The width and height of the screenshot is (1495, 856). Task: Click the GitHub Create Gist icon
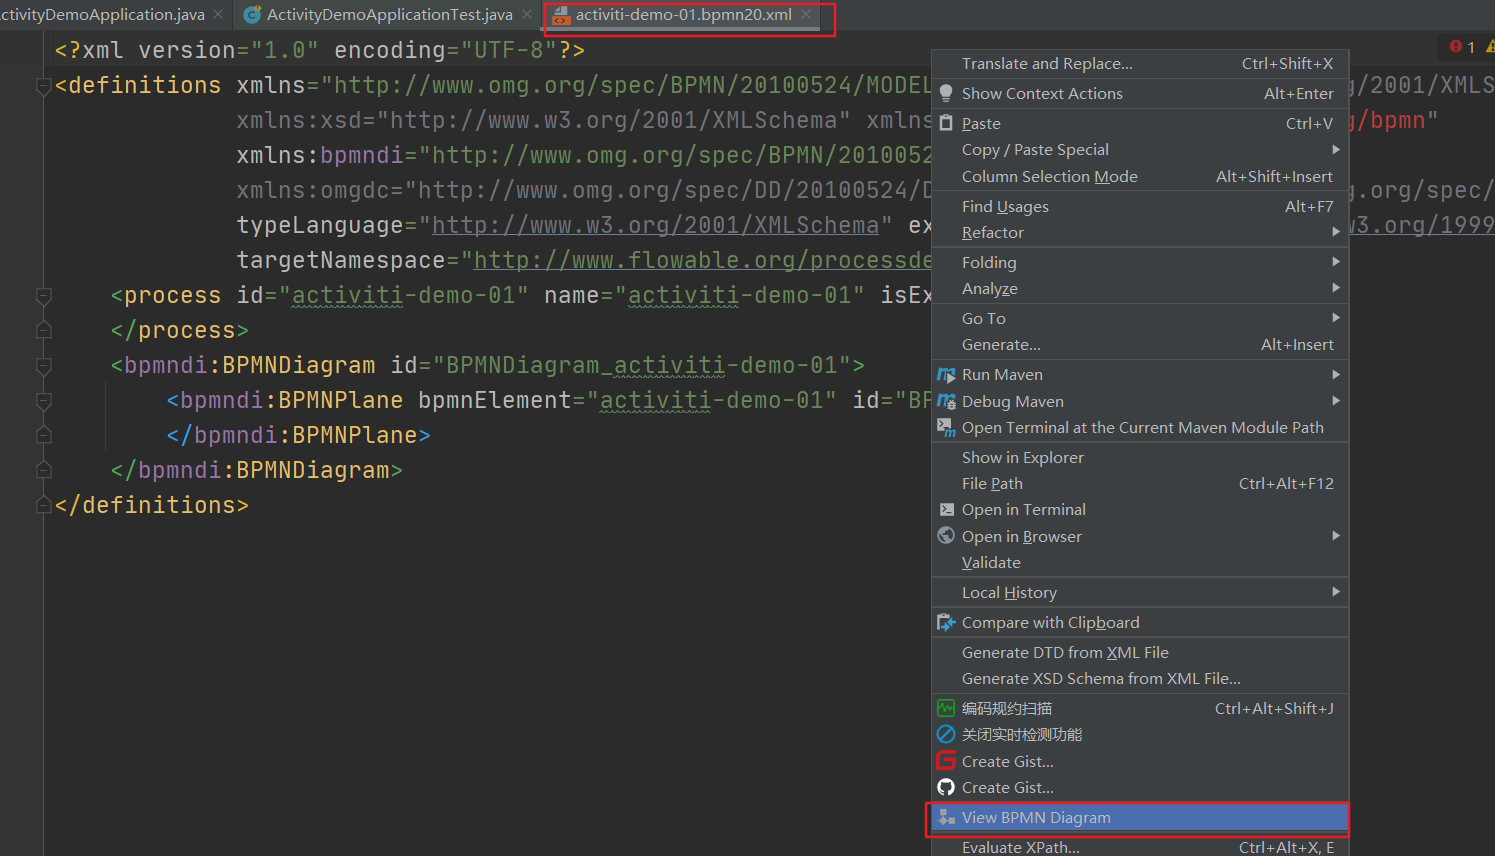946,787
